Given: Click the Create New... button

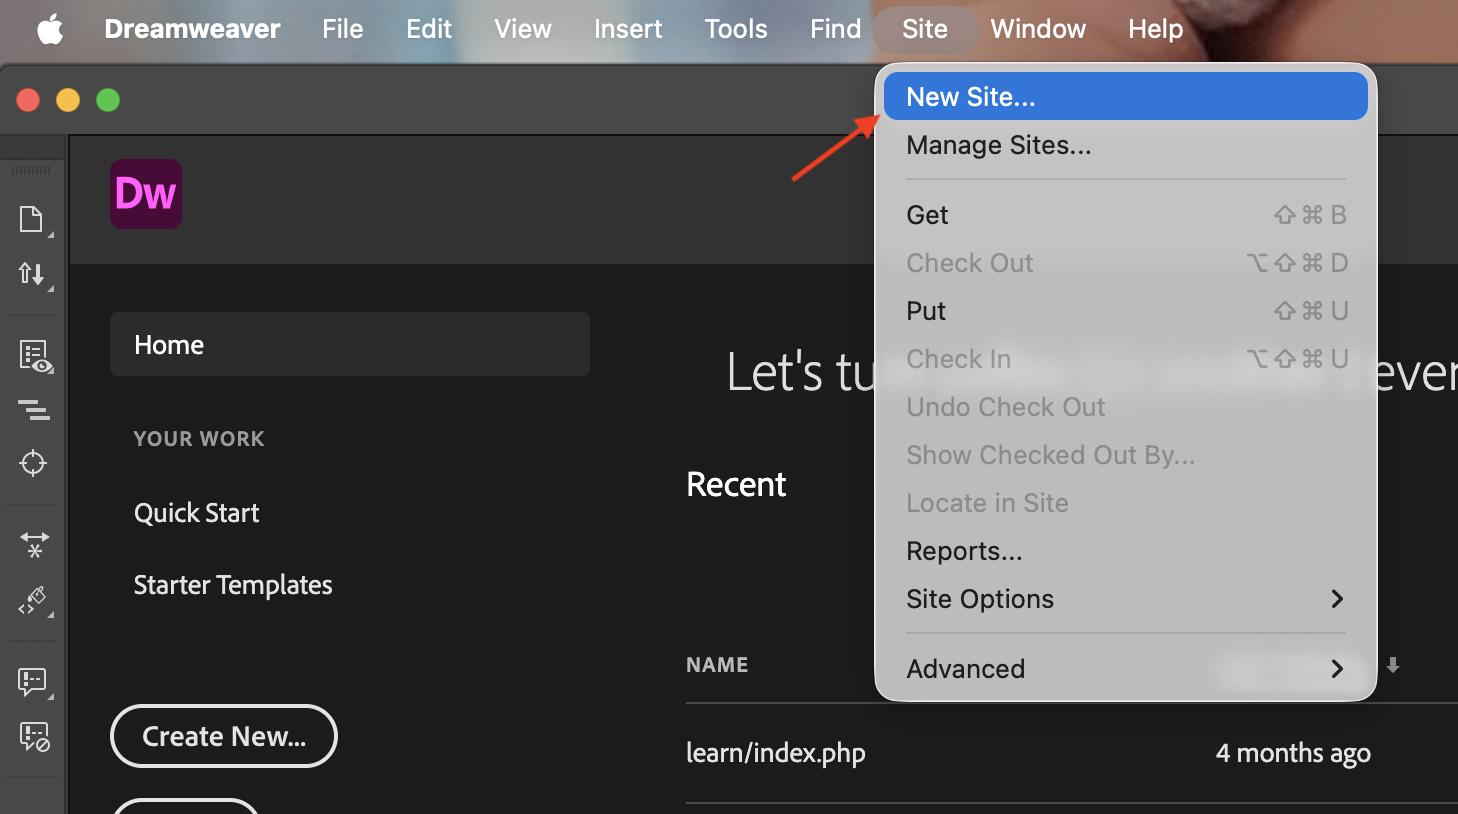Looking at the screenshot, I should (224, 737).
